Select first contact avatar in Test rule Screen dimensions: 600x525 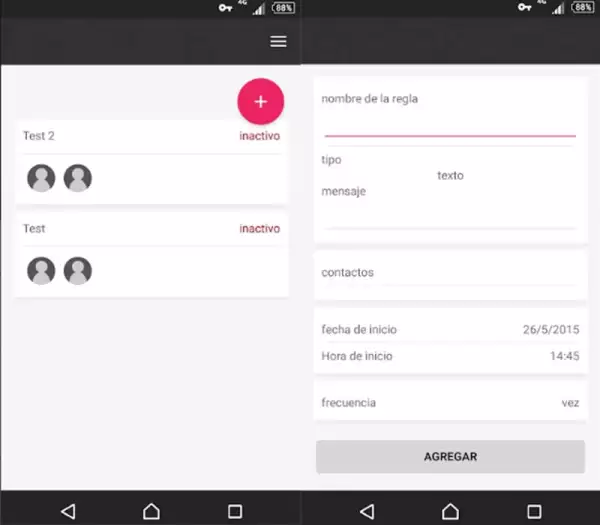[41, 270]
